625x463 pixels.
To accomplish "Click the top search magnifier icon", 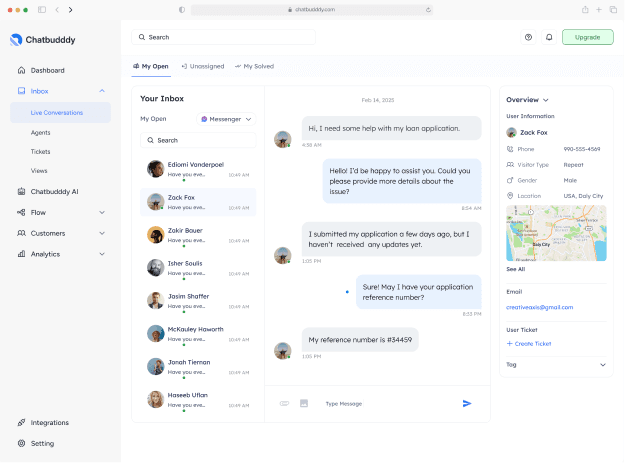I will pyautogui.click(x=142, y=37).
